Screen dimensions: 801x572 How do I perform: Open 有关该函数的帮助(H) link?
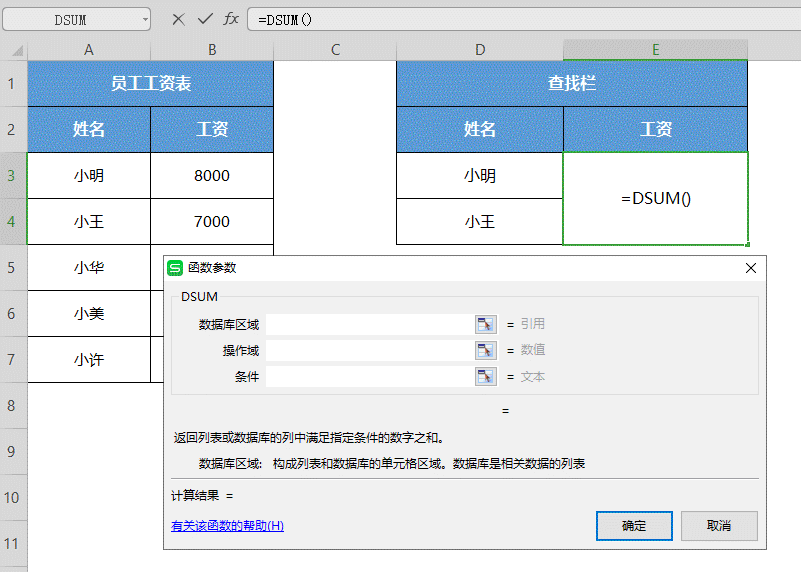(x=227, y=526)
